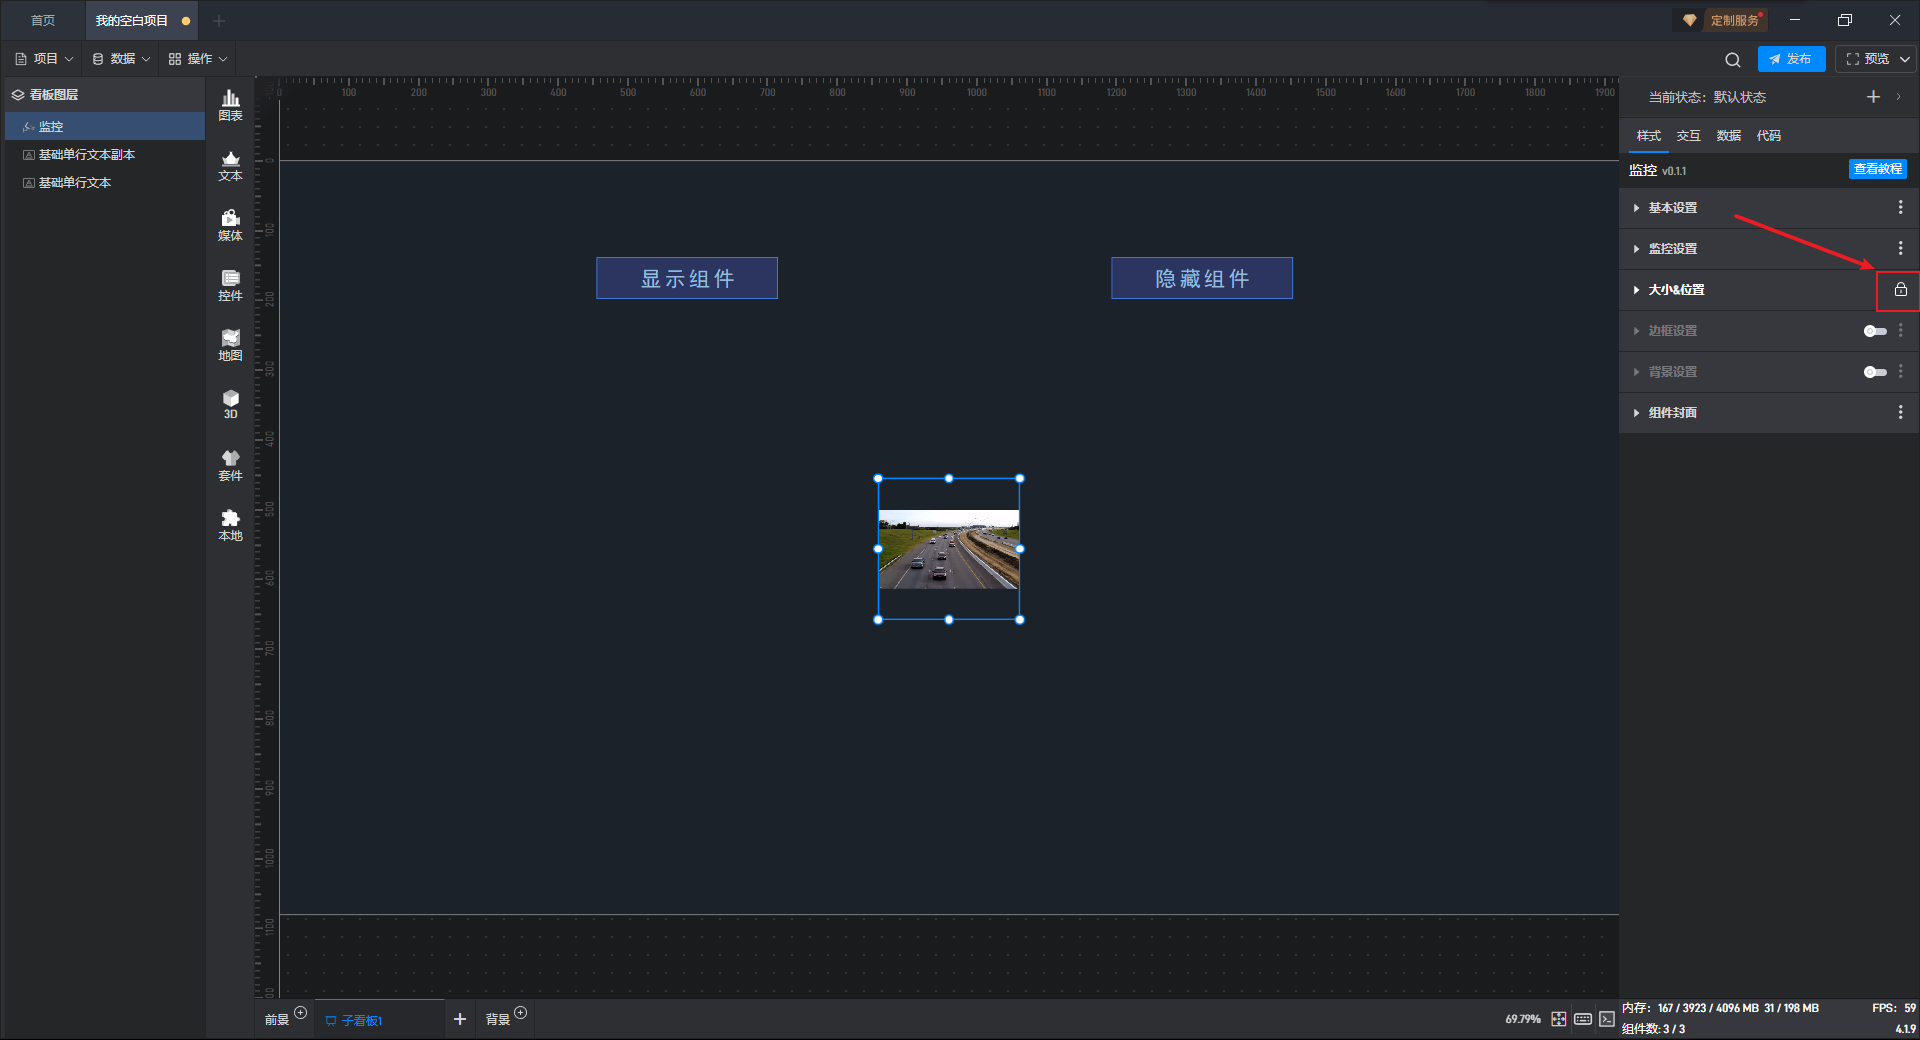Image resolution: width=1920 pixels, height=1040 pixels.
Task: Open the 控件 controls component panel
Action: coord(230,285)
